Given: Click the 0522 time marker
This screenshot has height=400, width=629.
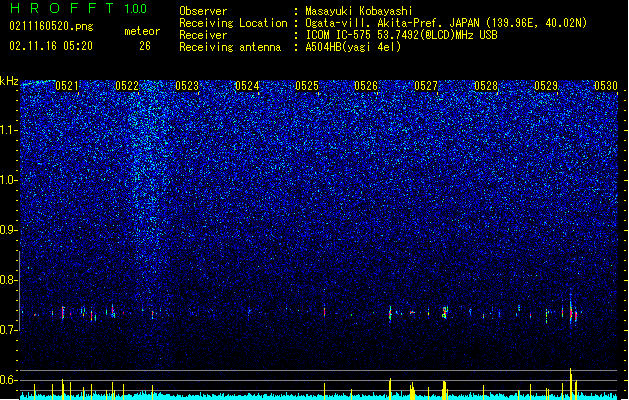Looking at the screenshot, I should [x=127, y=86].
